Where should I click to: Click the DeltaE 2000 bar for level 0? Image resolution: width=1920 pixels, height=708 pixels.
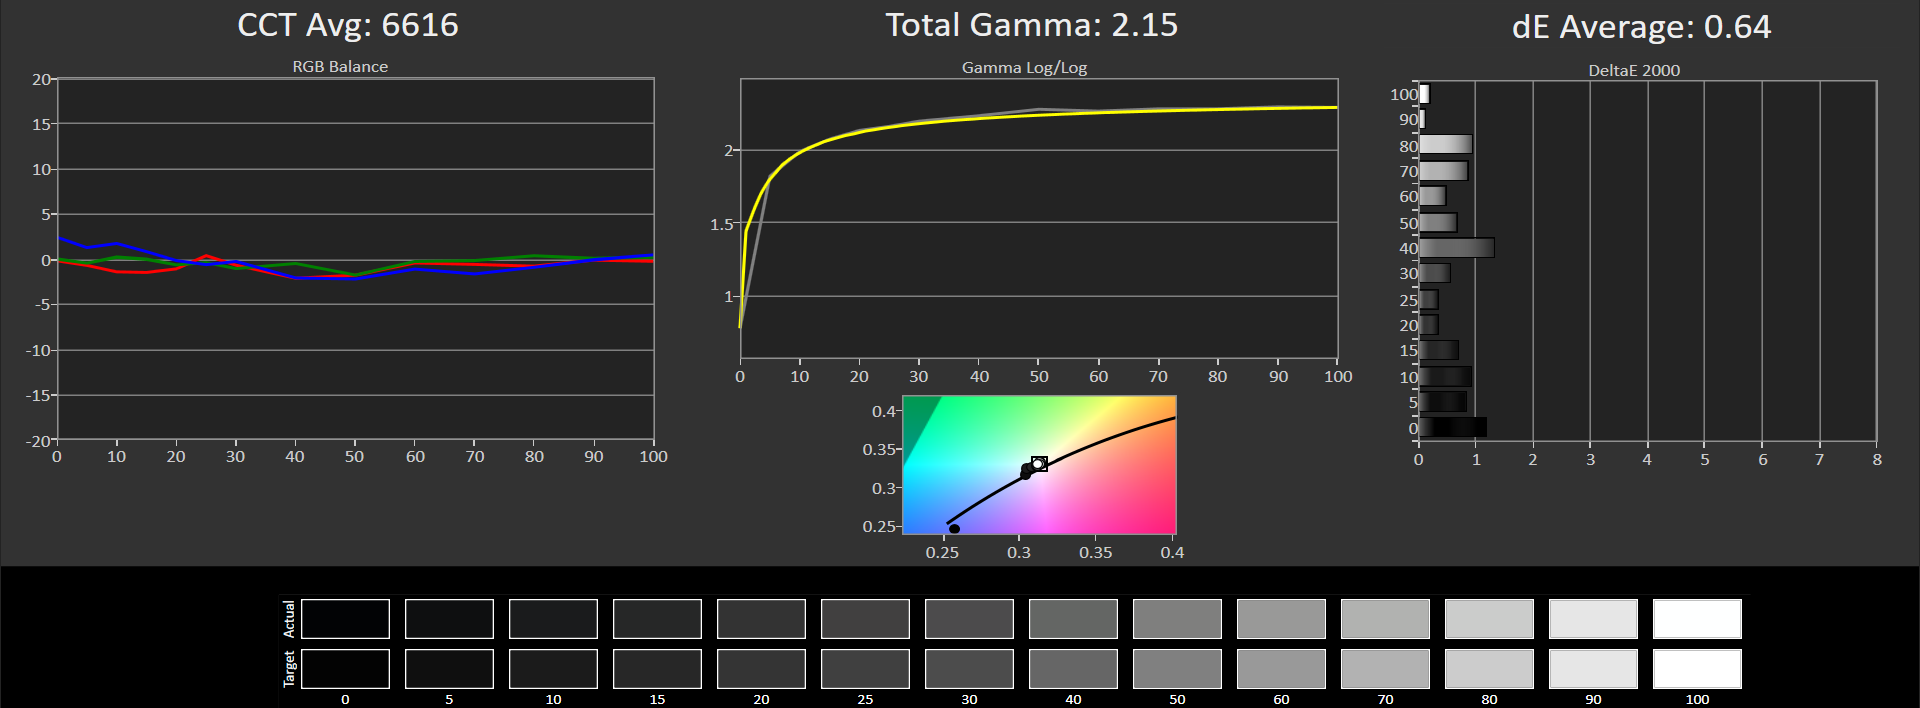(1452, 428)
